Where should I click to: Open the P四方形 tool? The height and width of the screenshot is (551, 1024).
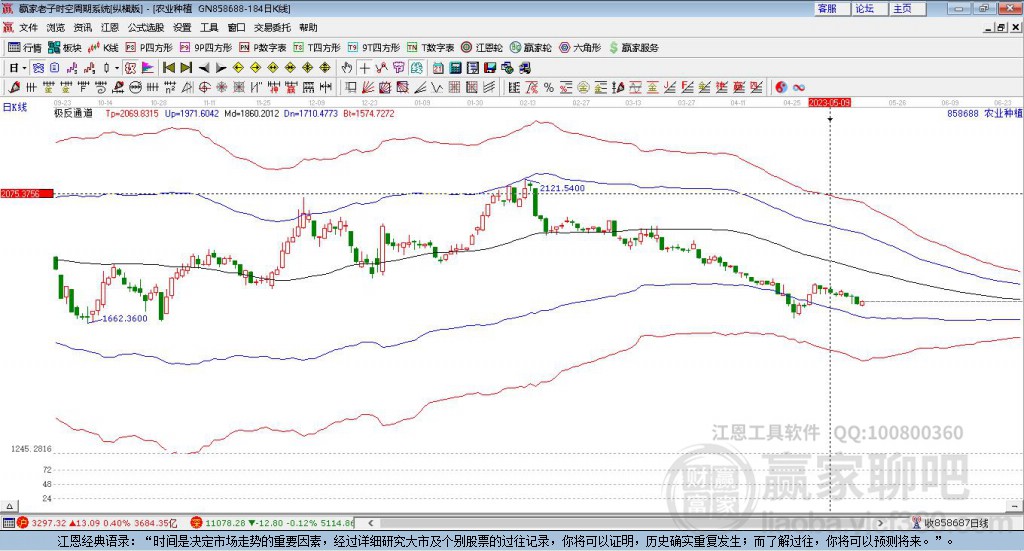point(149,48)
